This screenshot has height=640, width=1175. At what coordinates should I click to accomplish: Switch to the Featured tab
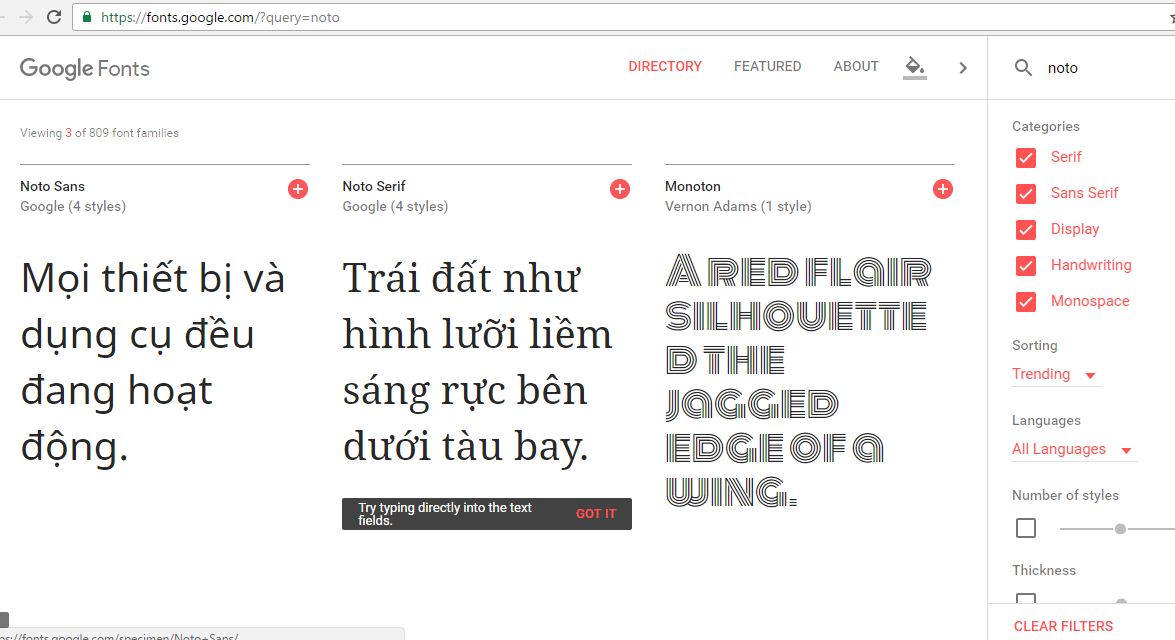[767, 66]
